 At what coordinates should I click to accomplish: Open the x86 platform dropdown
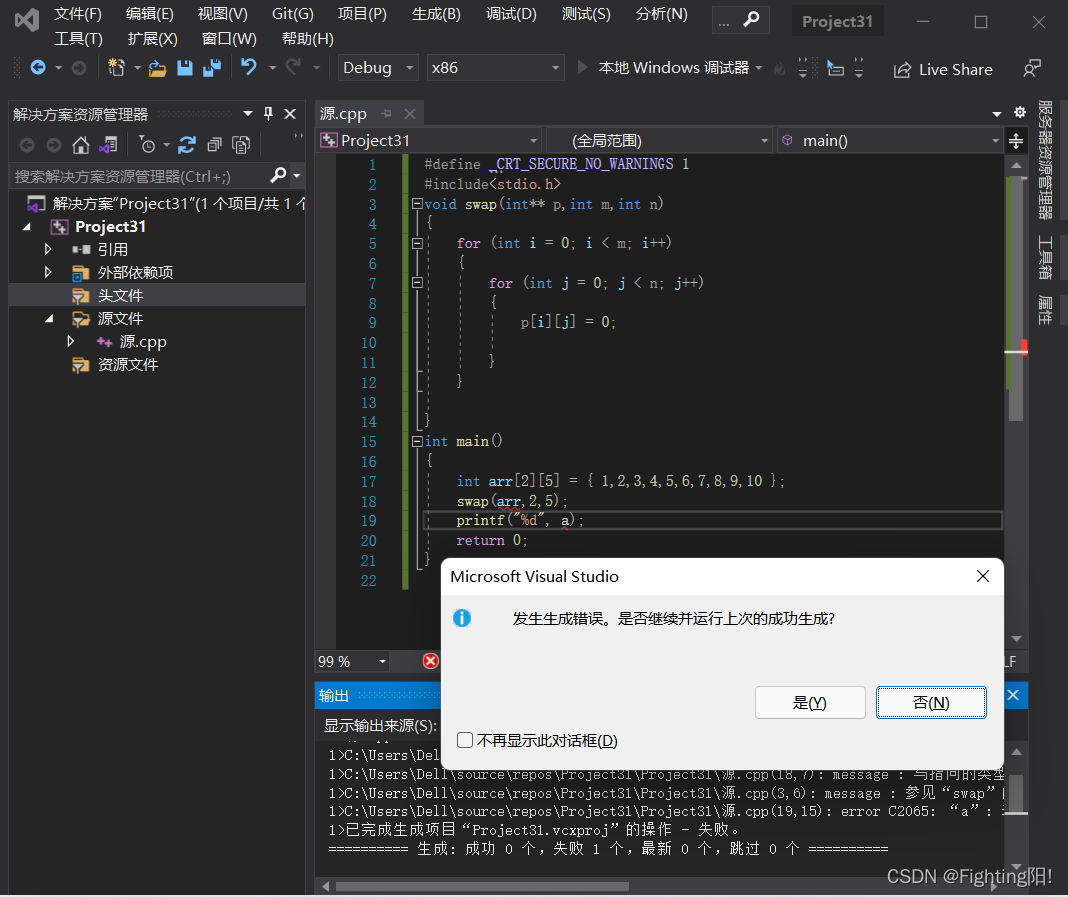(x=495, y=67)
